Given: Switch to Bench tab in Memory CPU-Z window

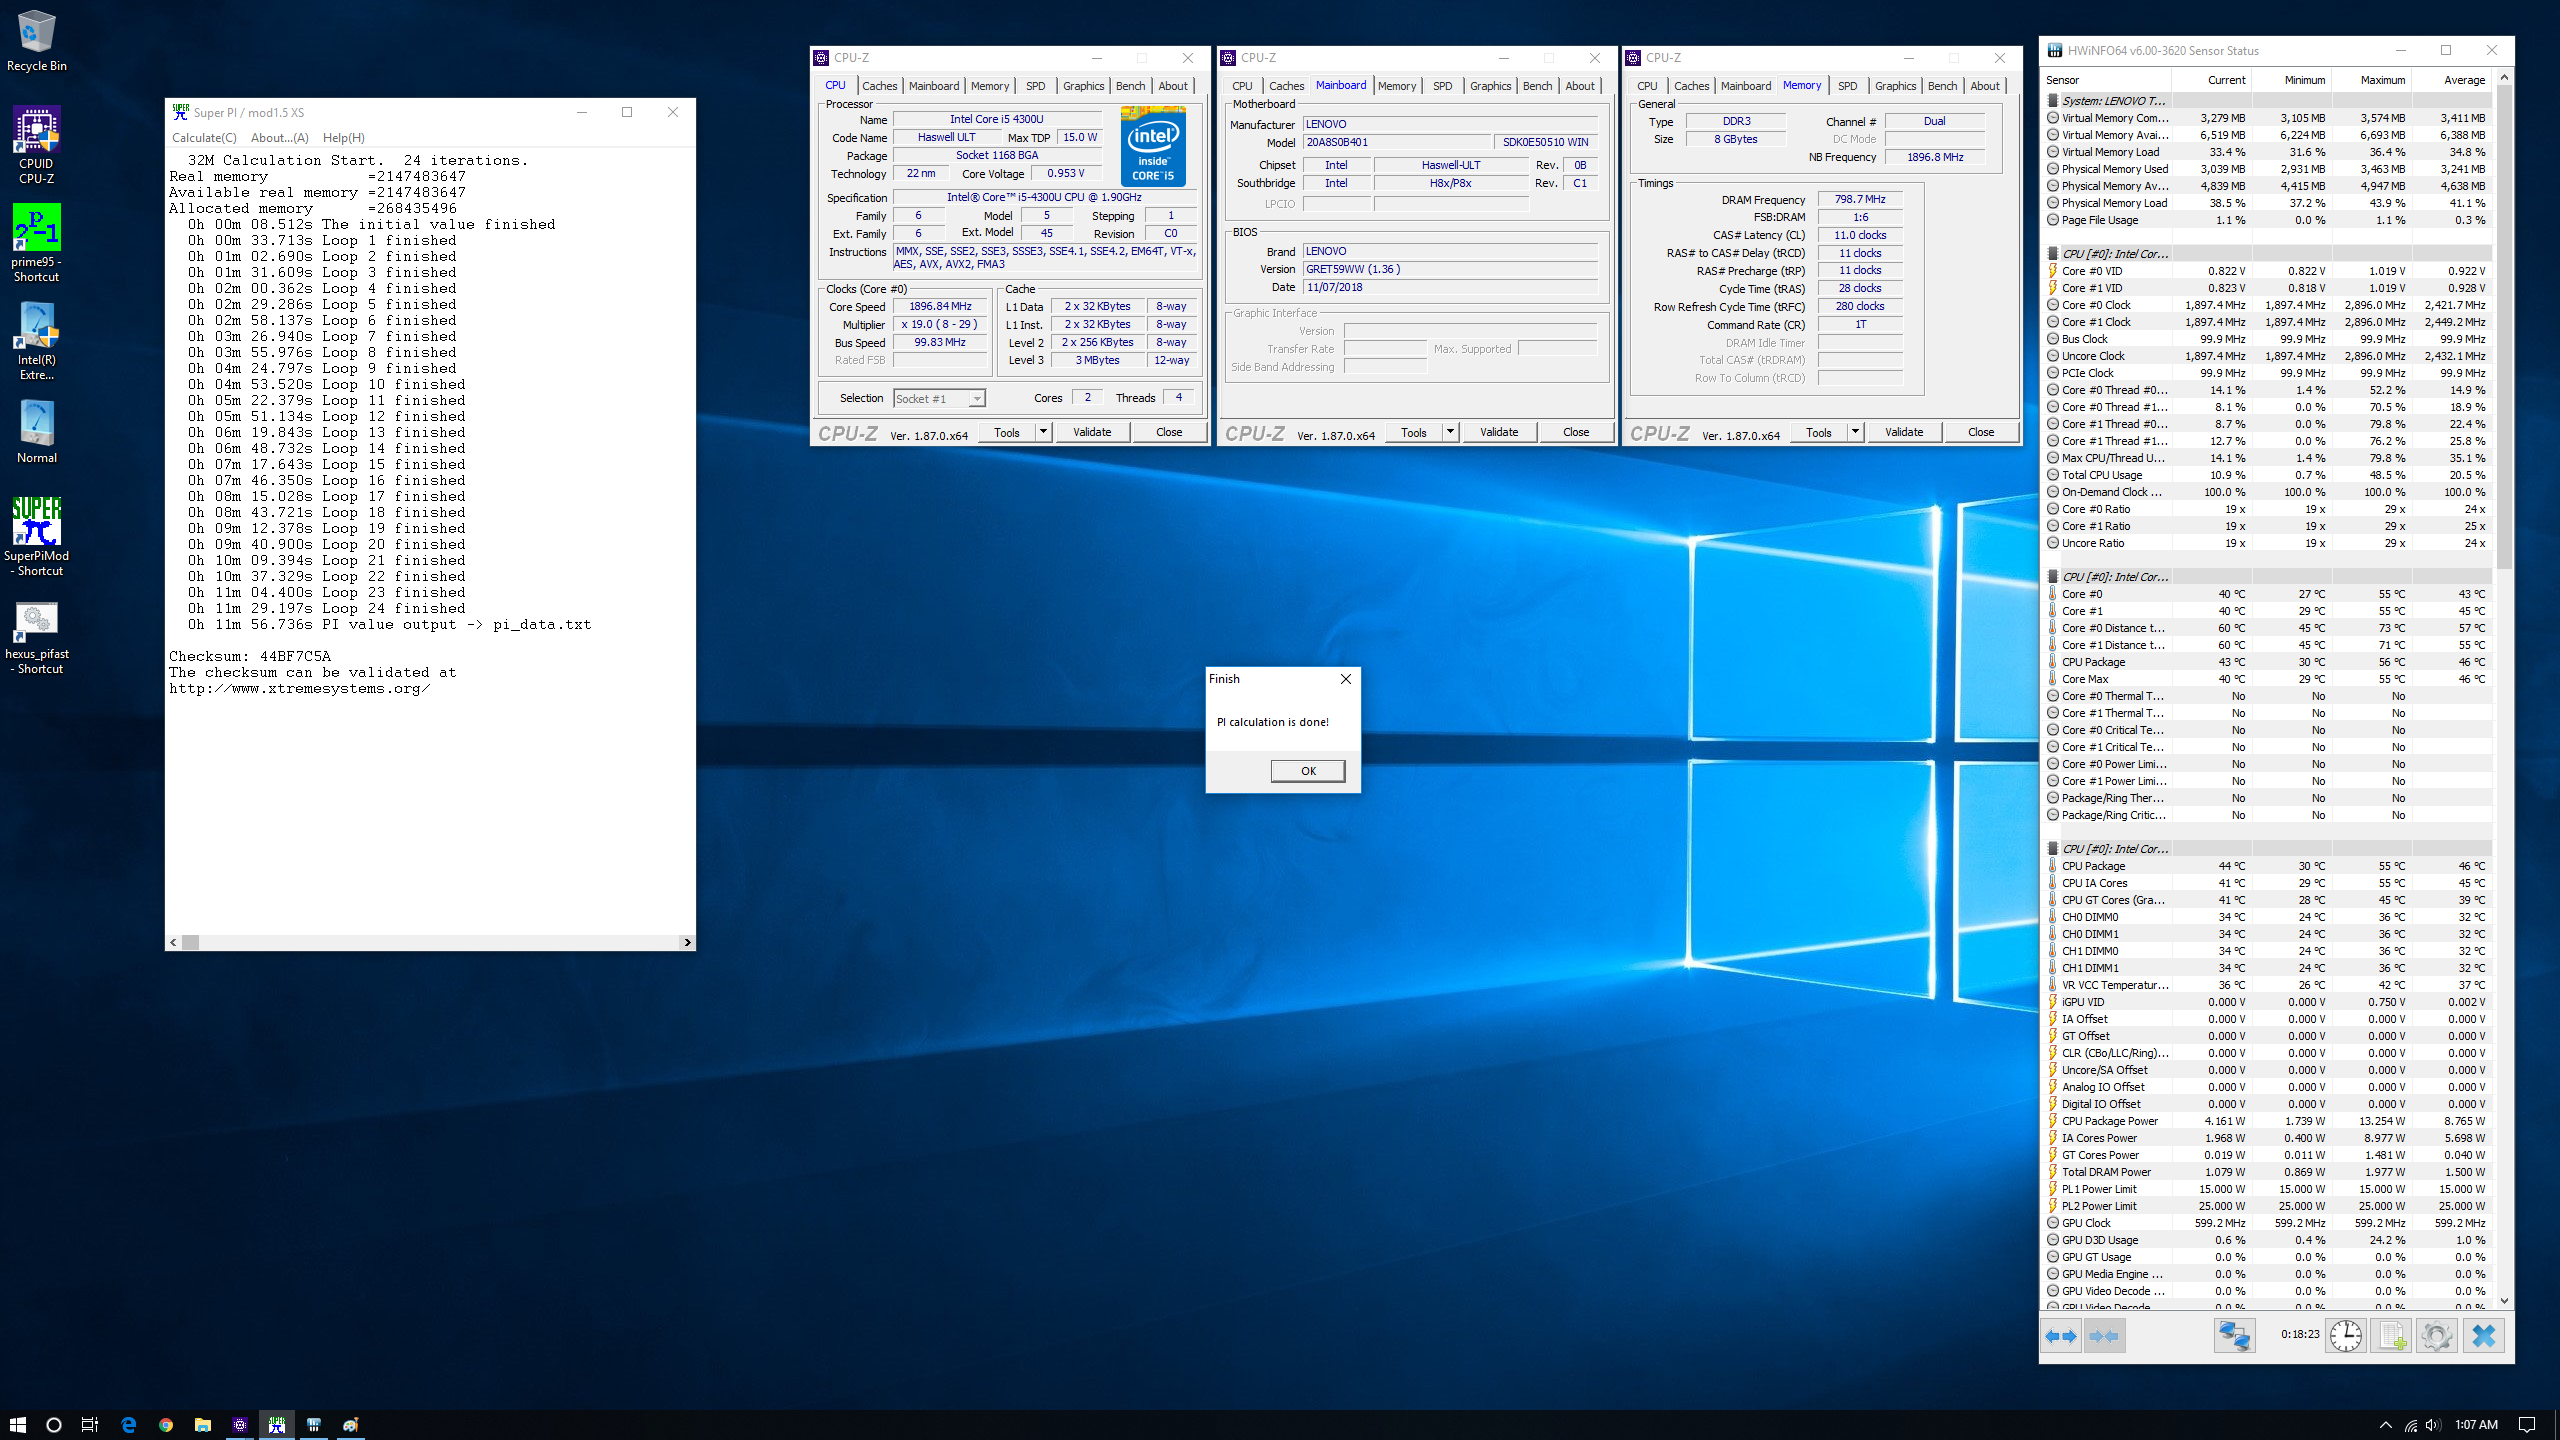Looking at the screenshot, I should [1942, 86].
